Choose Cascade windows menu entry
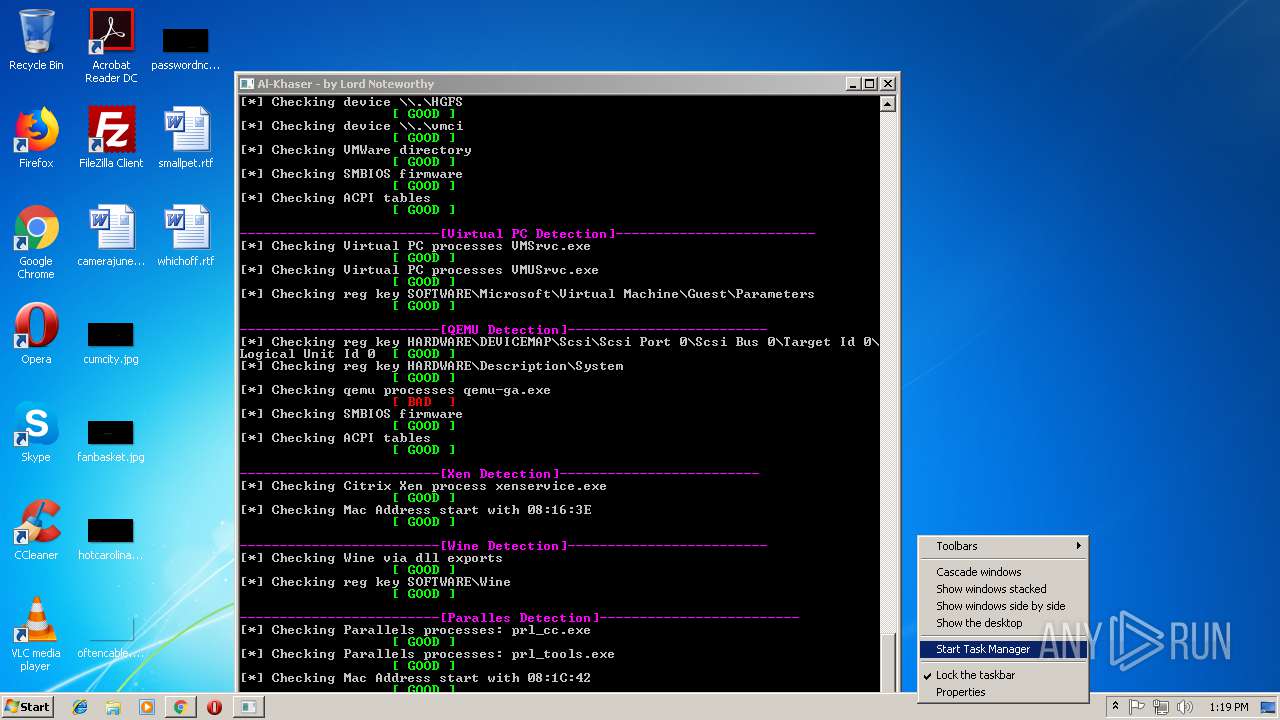 pyautogui.click(x=1003, y=572)
